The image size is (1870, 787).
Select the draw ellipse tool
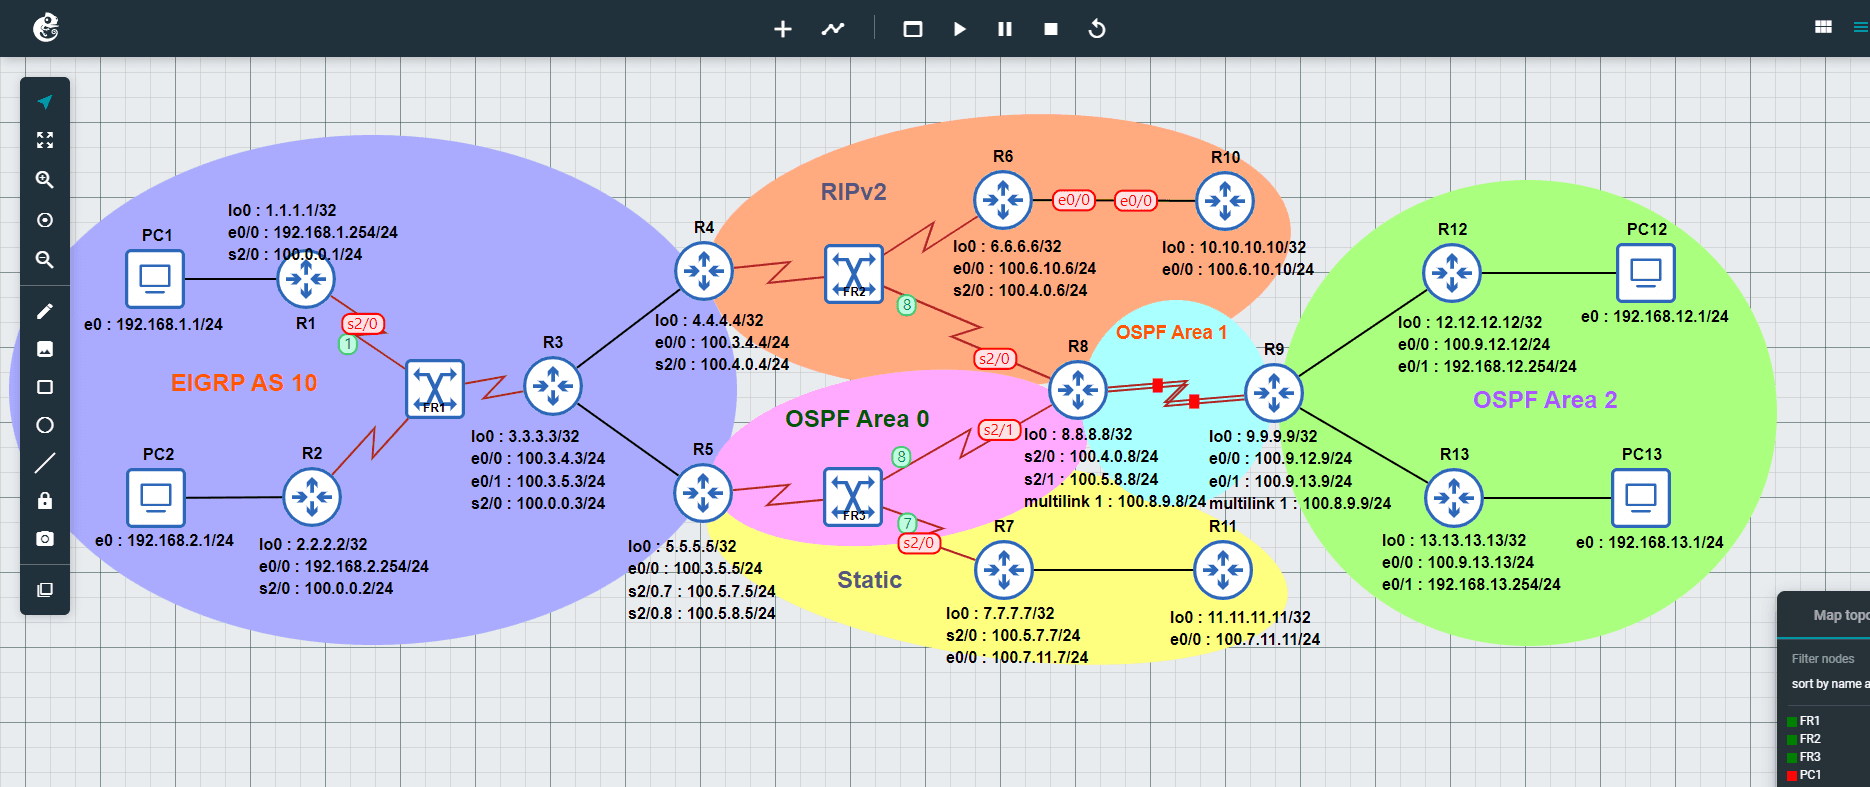[45, 425]
